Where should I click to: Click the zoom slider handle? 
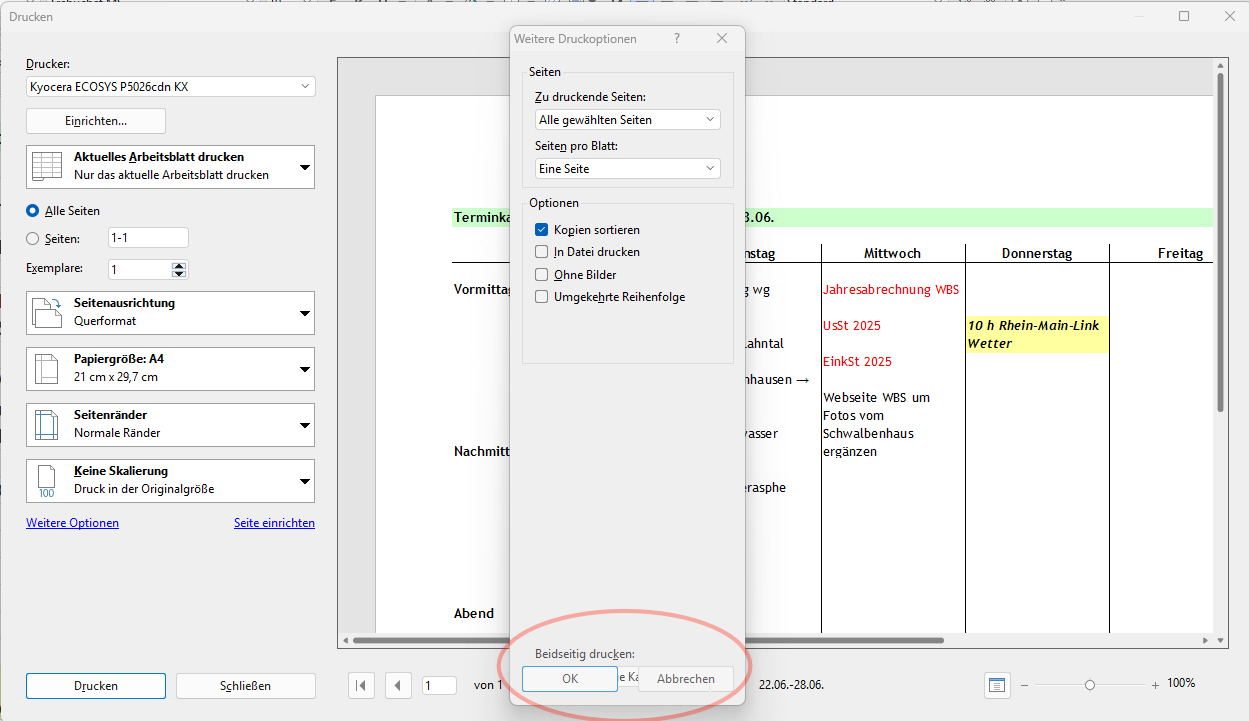click(x=1090, y=685)
